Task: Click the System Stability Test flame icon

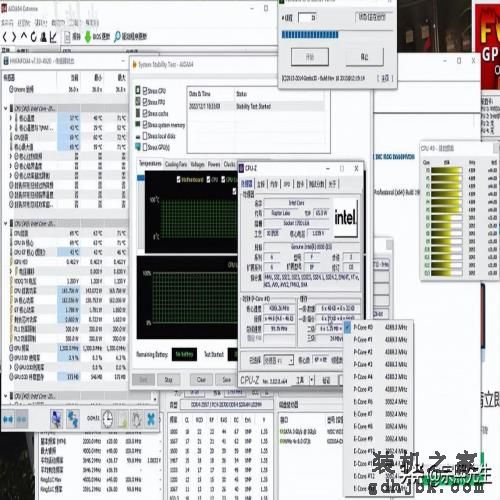Action: click(134, 64)
